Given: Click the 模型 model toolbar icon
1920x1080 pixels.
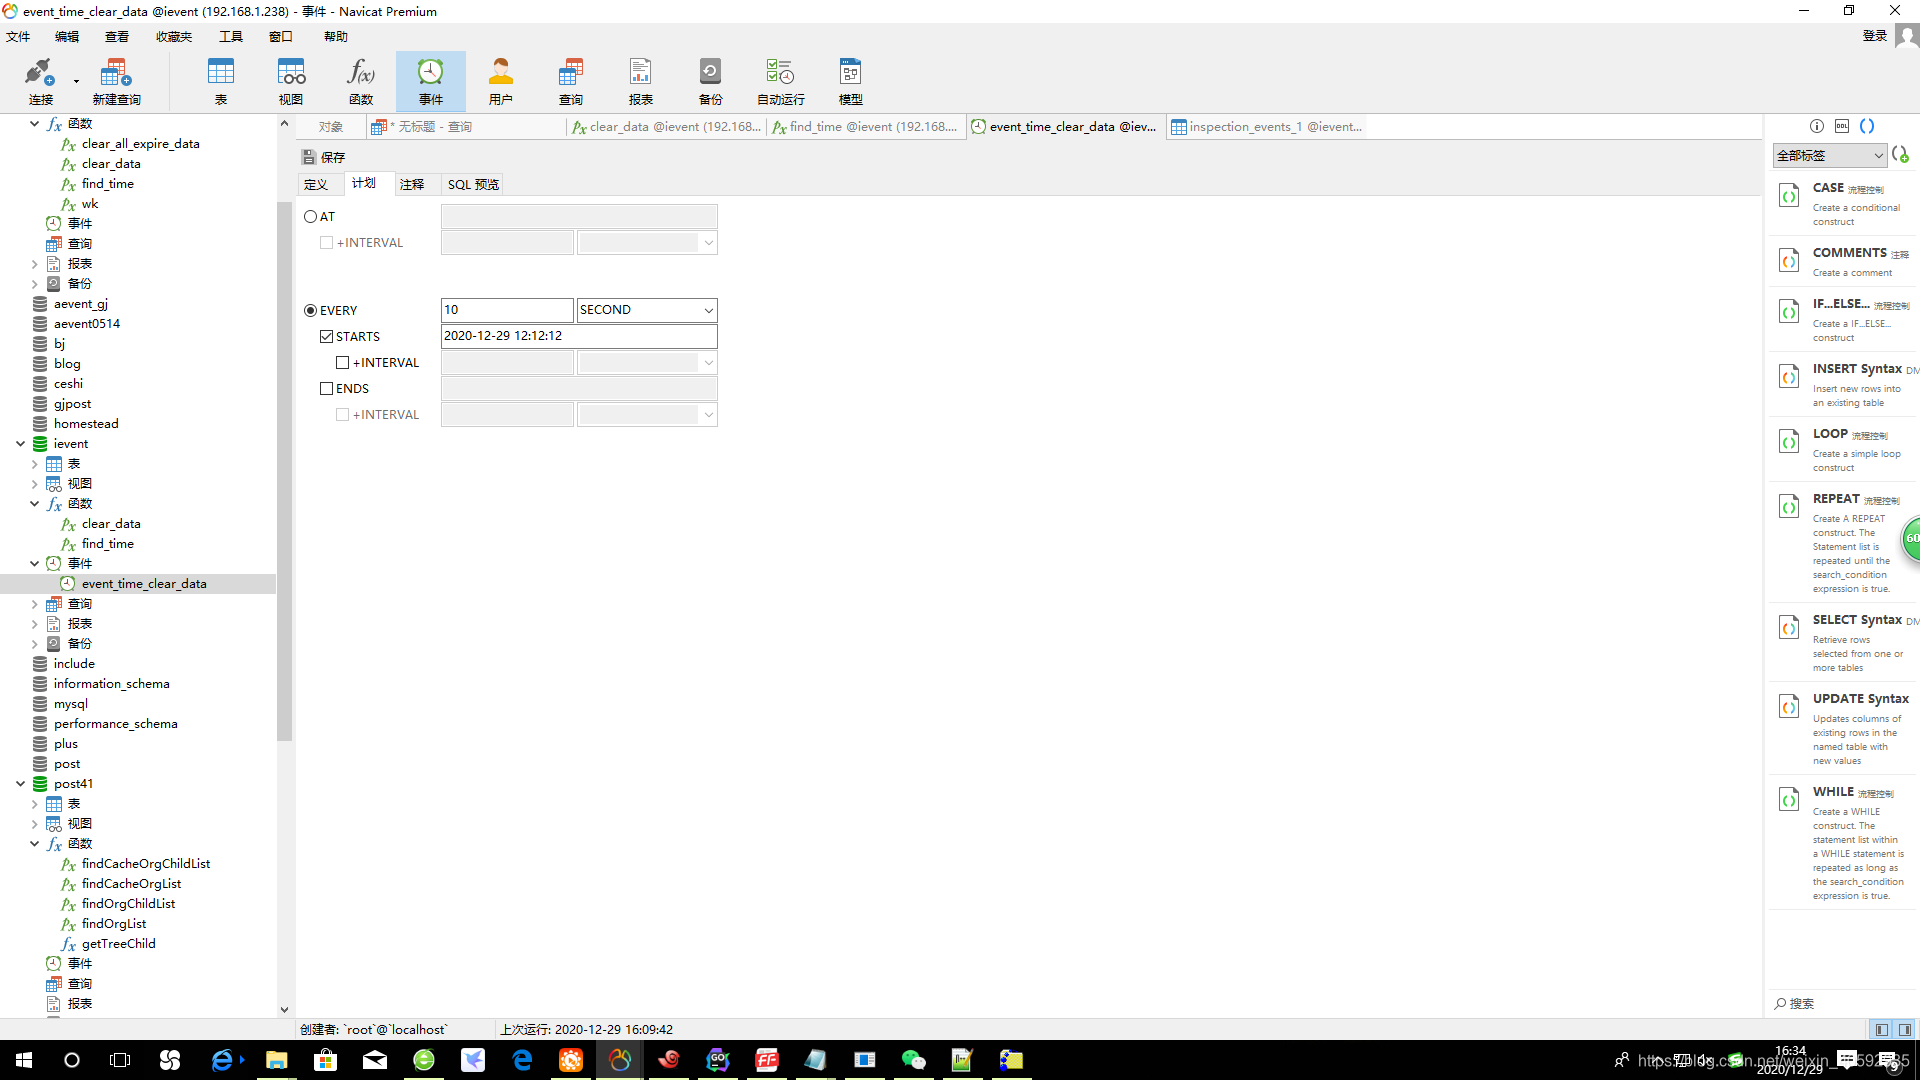Looking at the screenshot, I should click(850, 80).
